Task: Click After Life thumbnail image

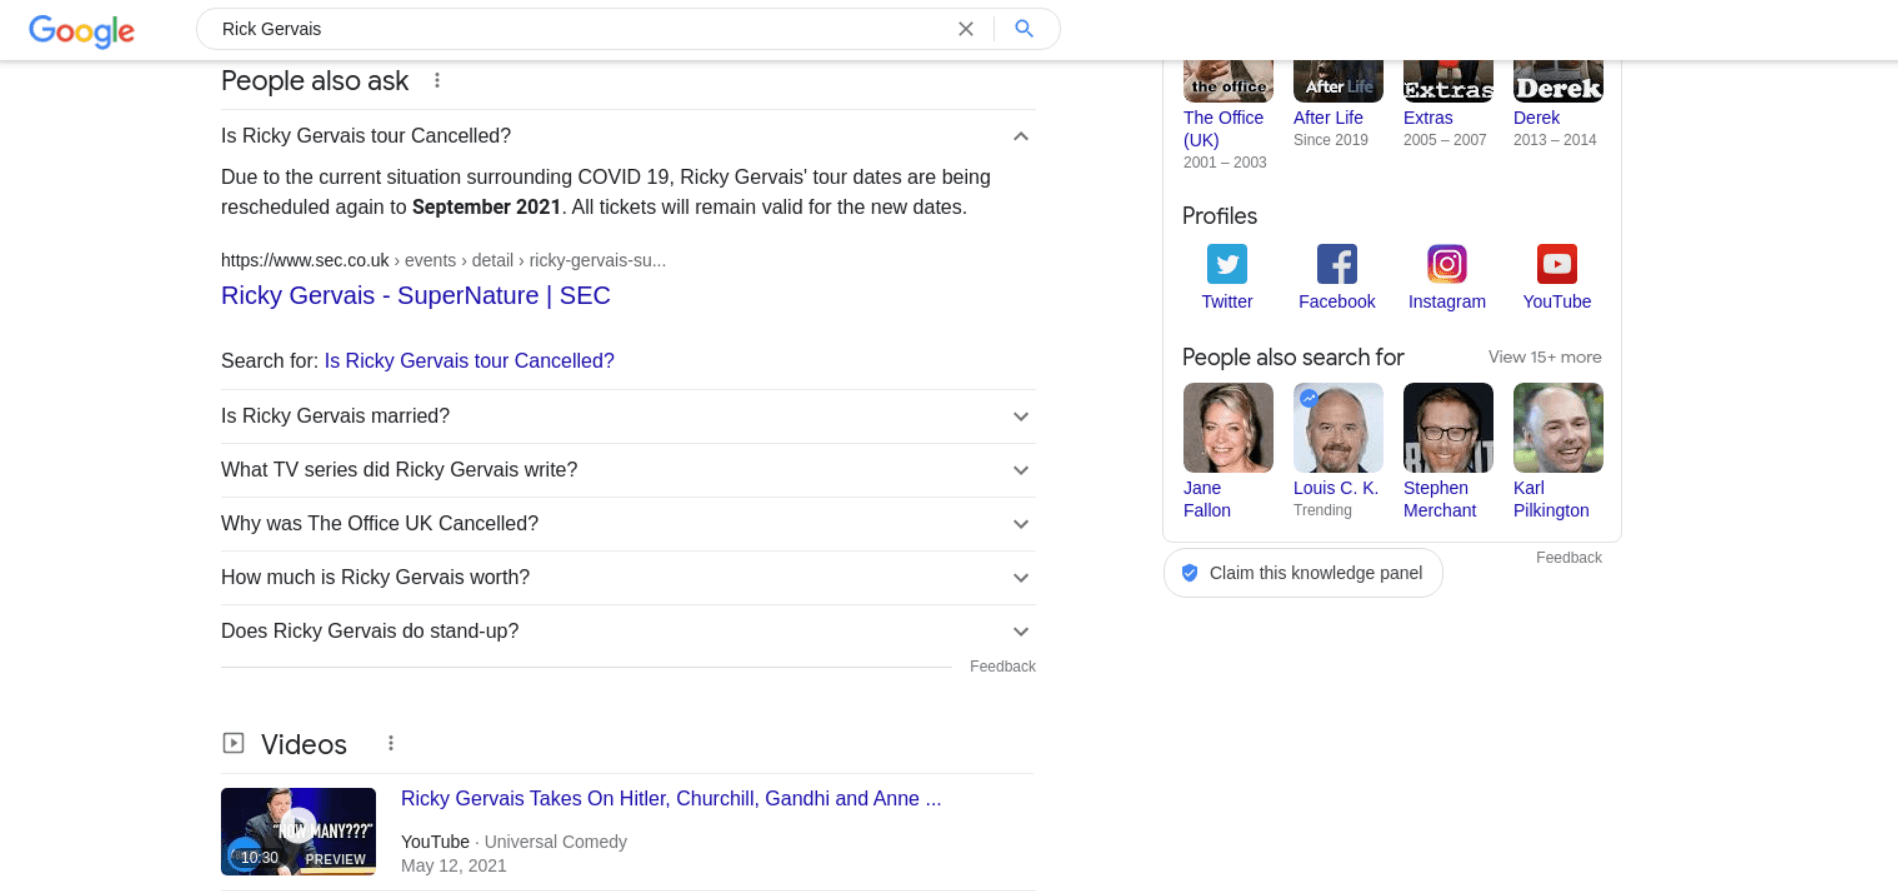Action: coord(1338,82)
